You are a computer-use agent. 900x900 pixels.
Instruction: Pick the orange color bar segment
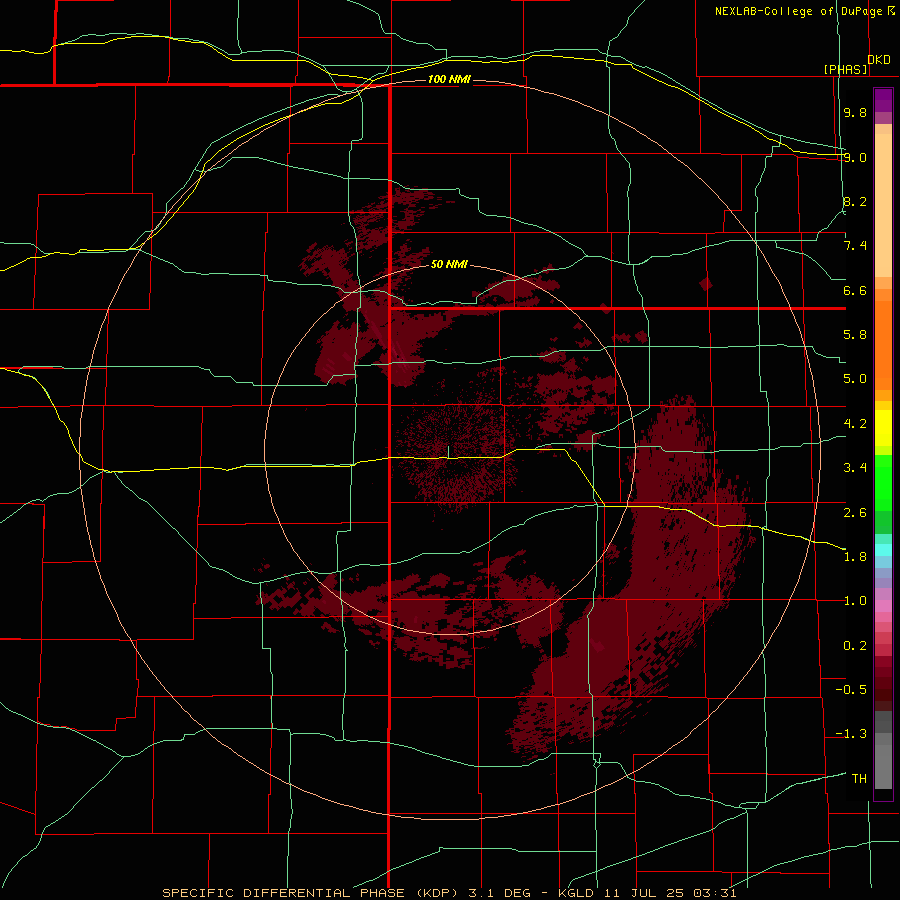click(883, 346)
